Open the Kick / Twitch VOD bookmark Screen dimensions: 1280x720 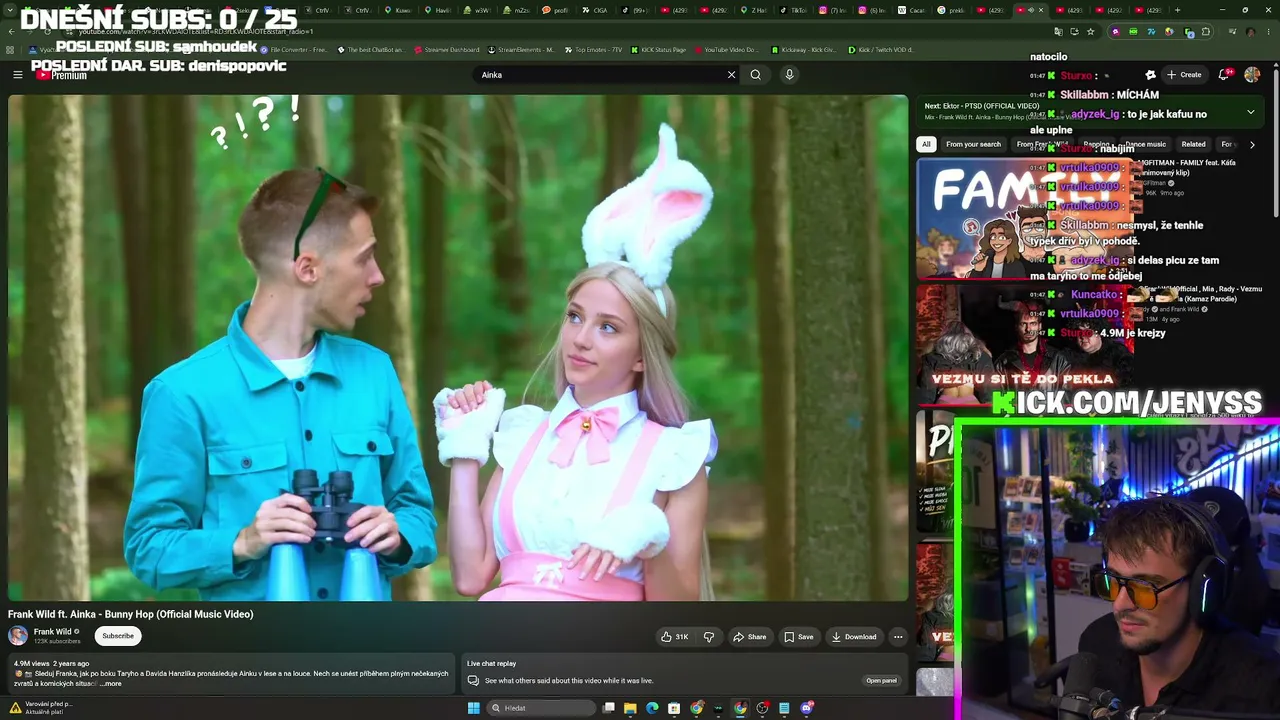(880, 49)
